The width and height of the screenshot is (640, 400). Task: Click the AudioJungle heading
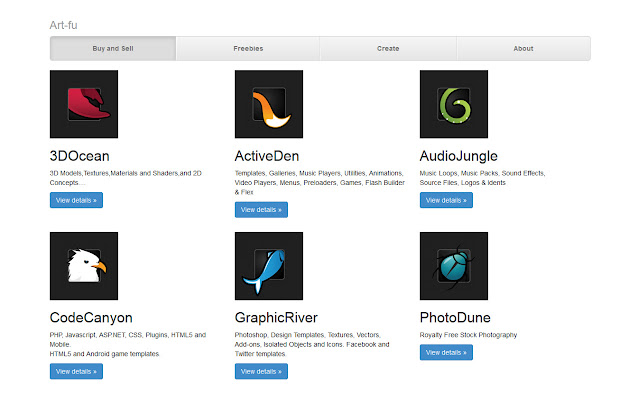(459, 156)
